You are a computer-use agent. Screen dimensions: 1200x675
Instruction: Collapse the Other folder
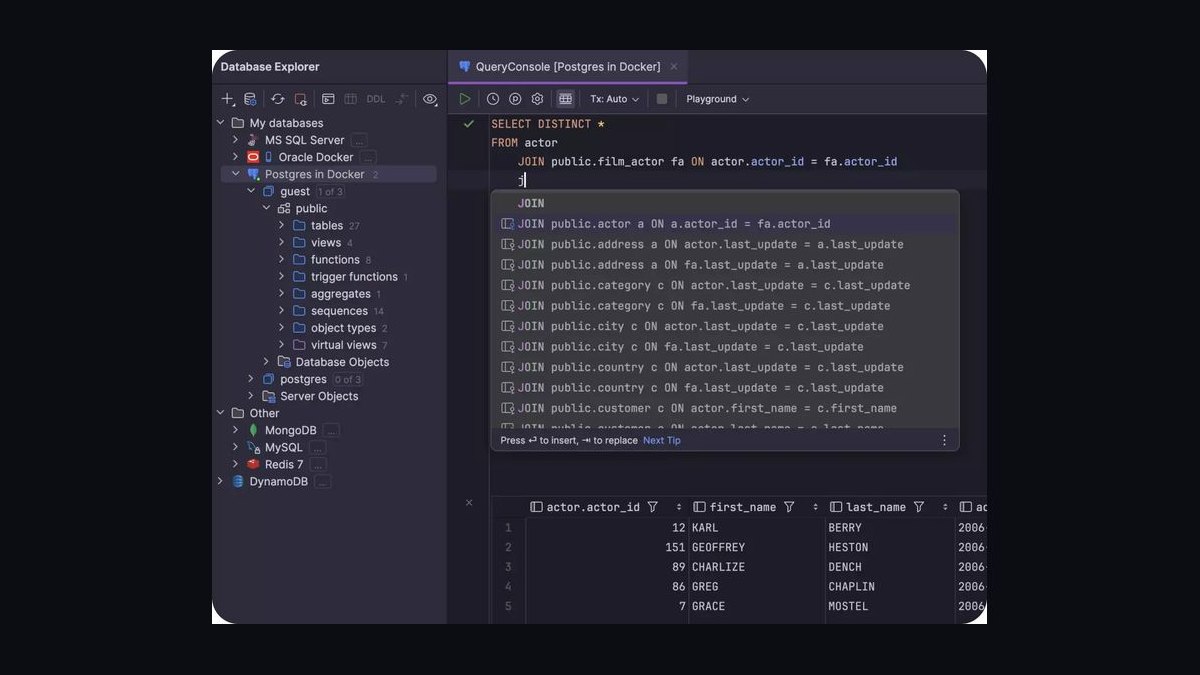tap(221, 413)
